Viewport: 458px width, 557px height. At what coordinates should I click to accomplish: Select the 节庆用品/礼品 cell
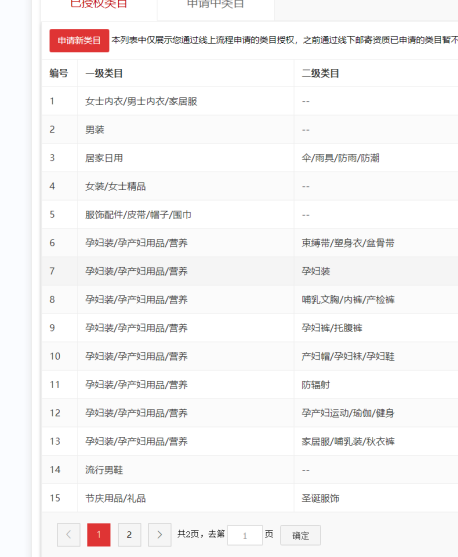185,498
